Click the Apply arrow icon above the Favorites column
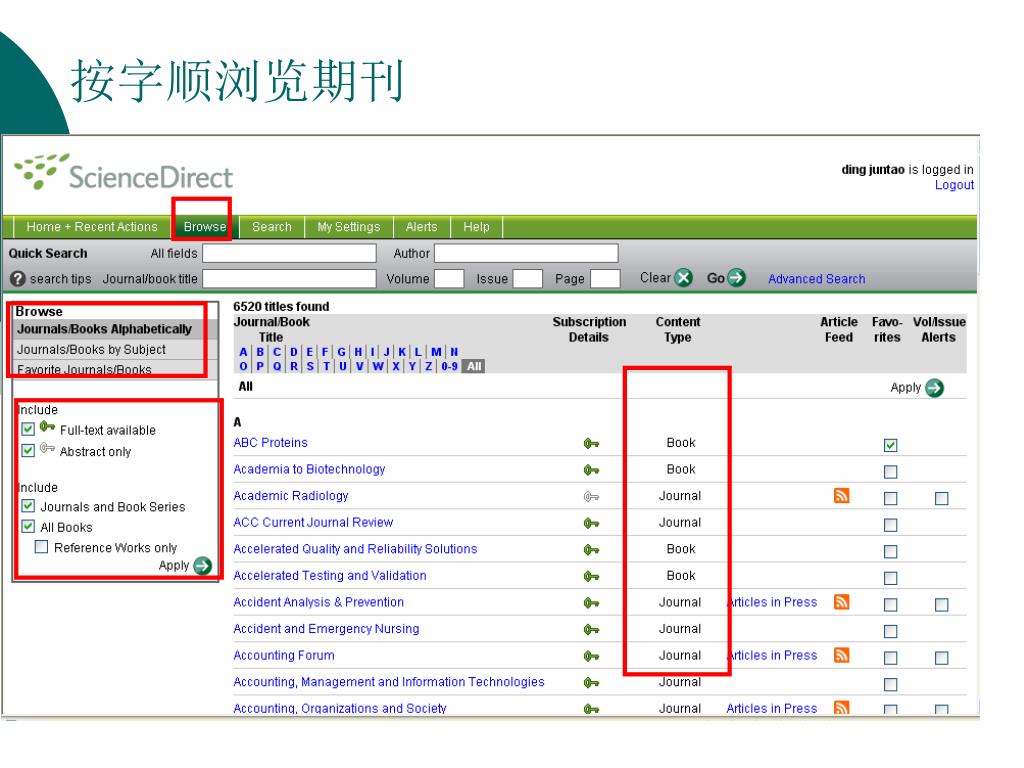This screenshot has height=768, width=1024. tap(935, 388)
